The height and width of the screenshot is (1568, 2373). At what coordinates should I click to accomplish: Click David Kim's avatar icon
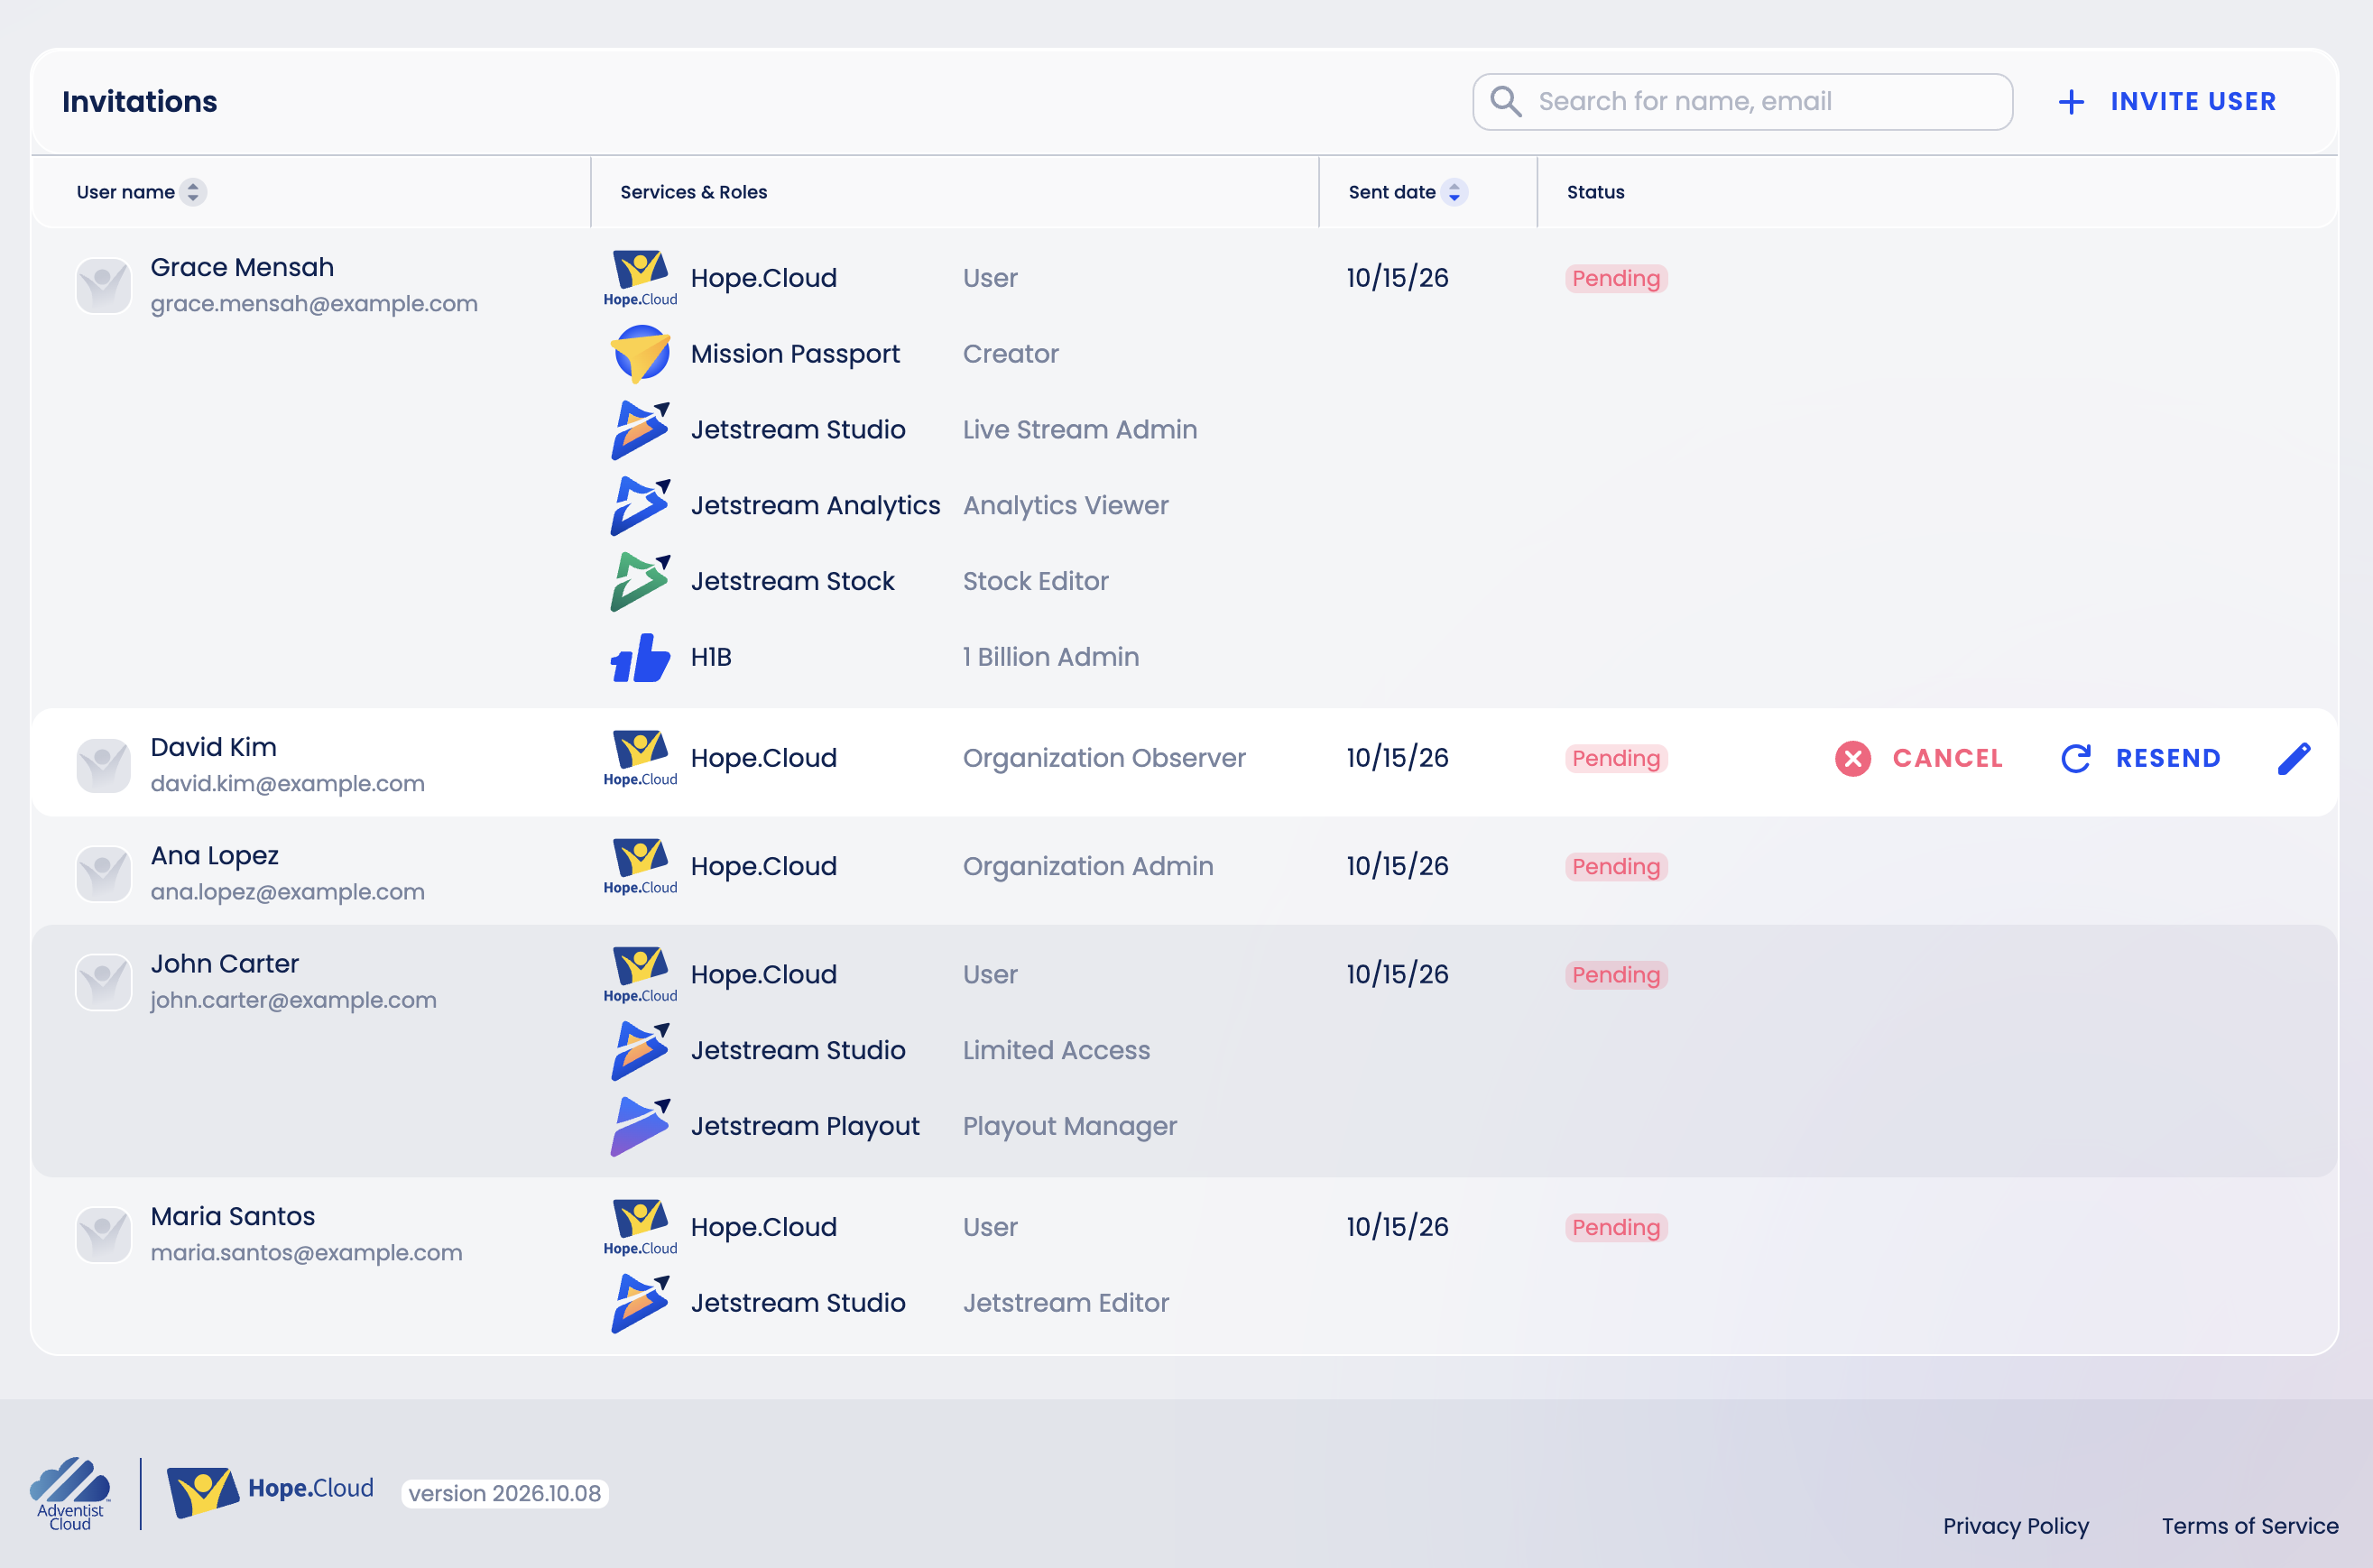[x=104, y=766]
